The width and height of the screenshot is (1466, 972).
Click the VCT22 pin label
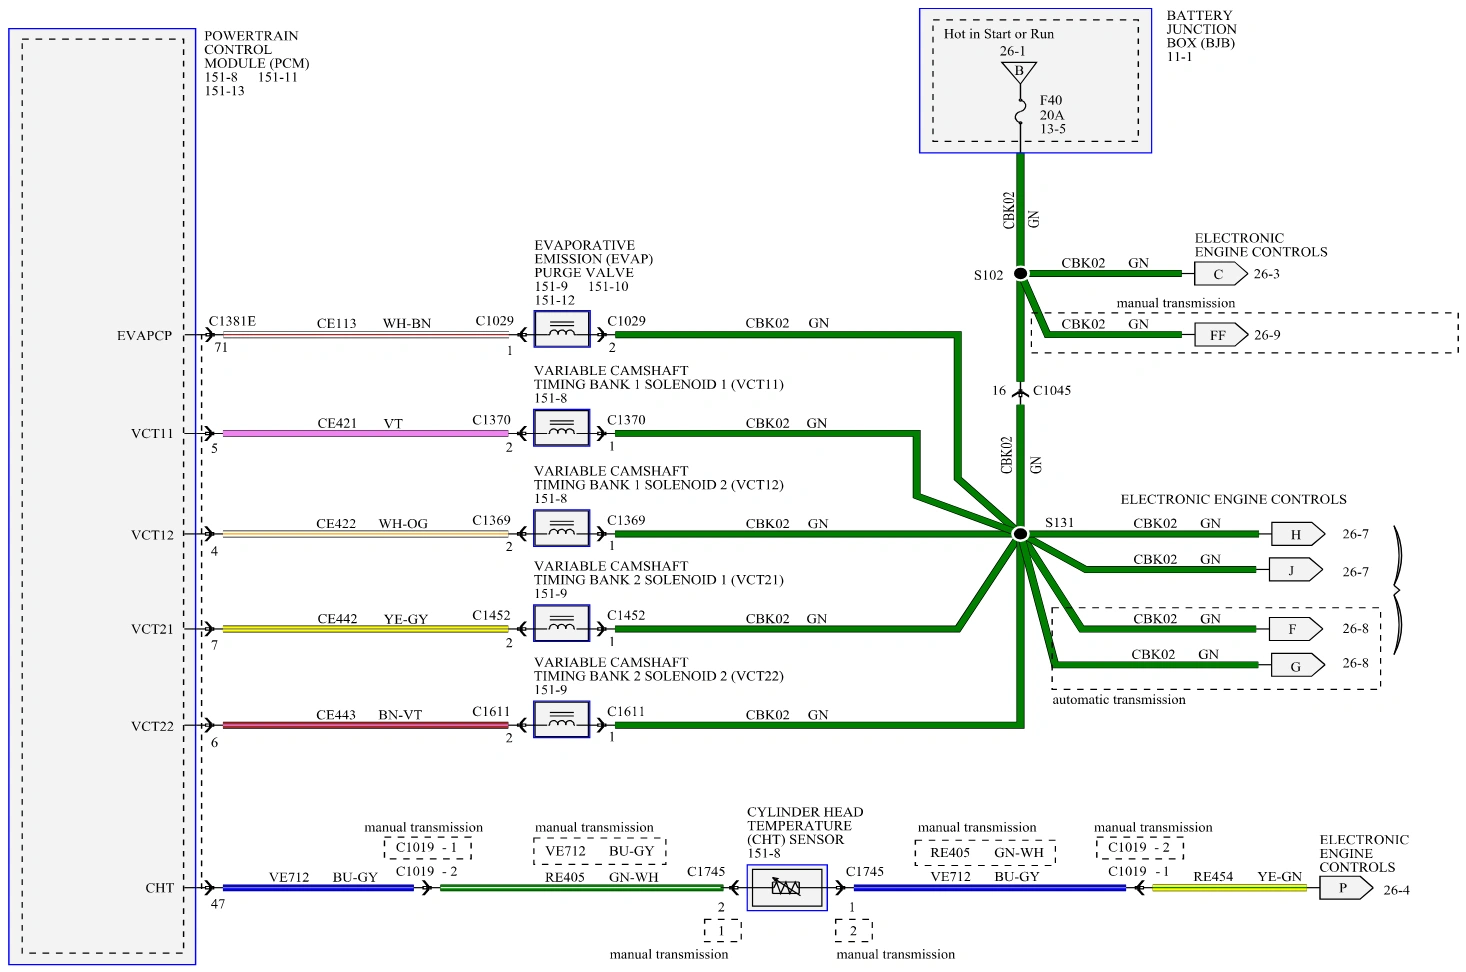click(x=152, y=726)
